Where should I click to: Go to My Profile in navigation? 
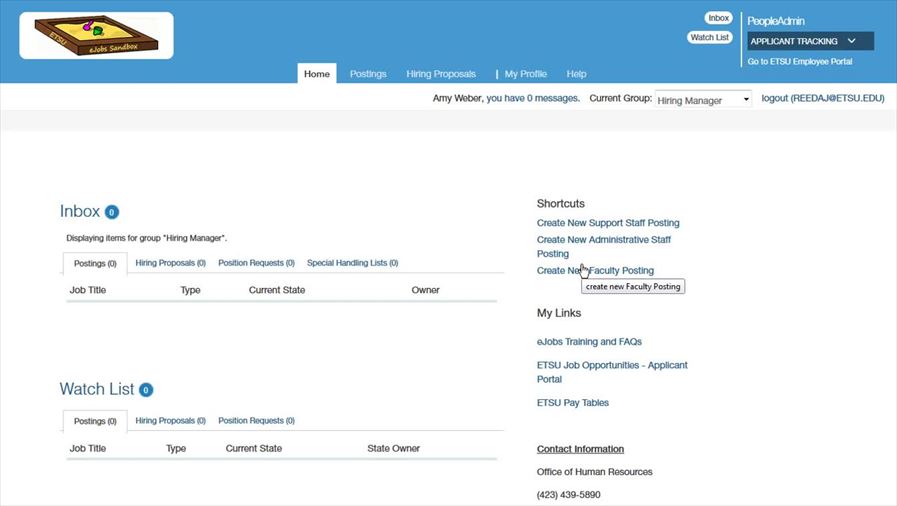pos(525,74)
